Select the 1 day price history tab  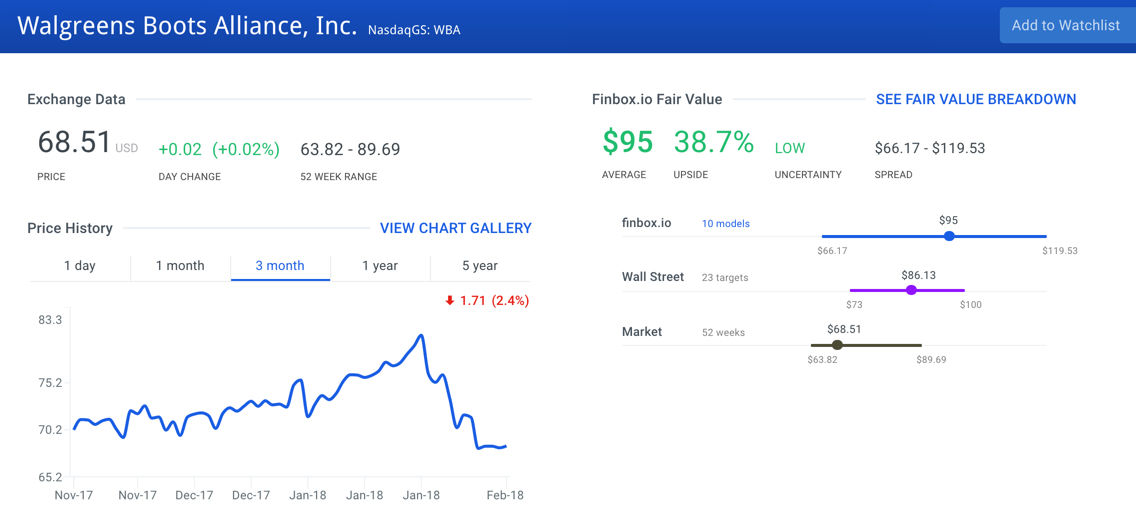coord(80,266)
